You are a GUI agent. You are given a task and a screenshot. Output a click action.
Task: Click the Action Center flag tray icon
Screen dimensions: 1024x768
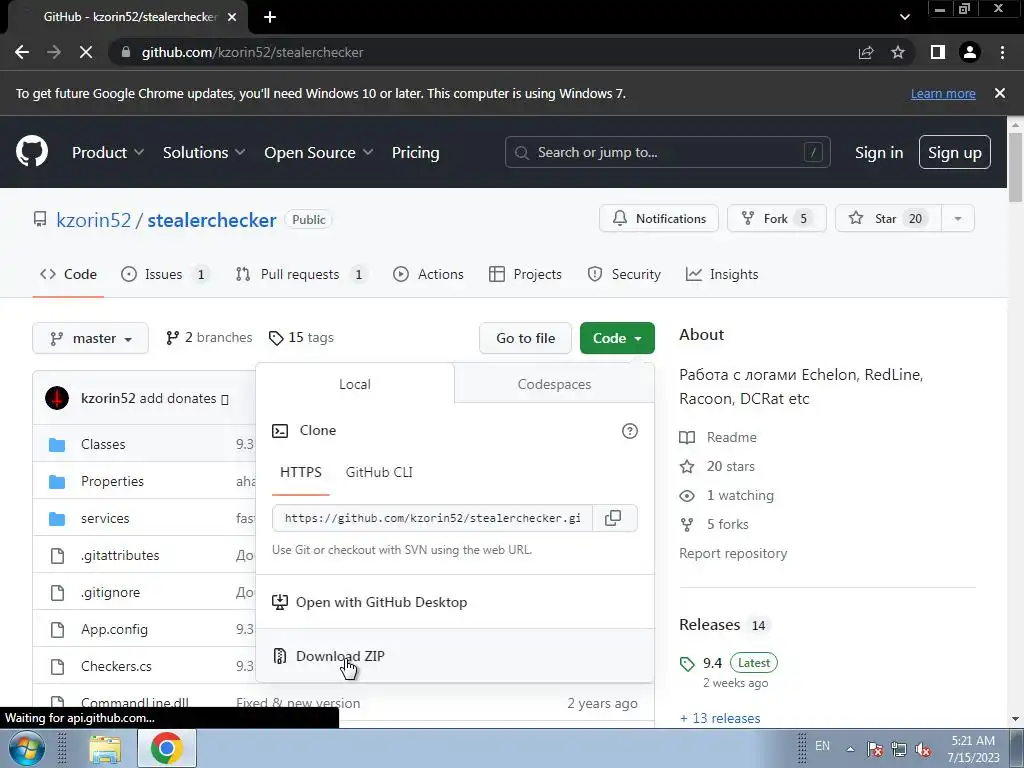[x=875, y=749]
